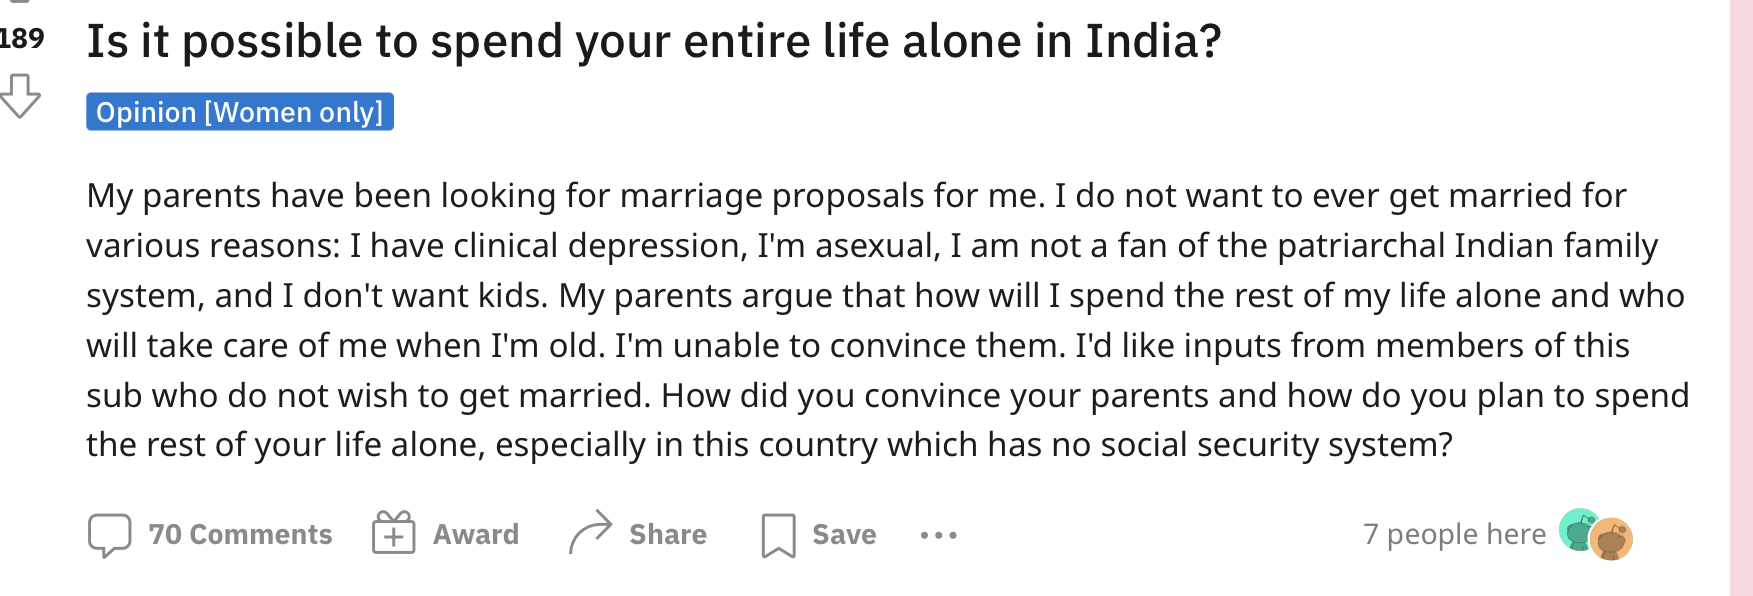Image resolution: width=1753 pixels, height=596 pixels.
Task: Click the curved arrow Share icon
Action: pos(590,532)
